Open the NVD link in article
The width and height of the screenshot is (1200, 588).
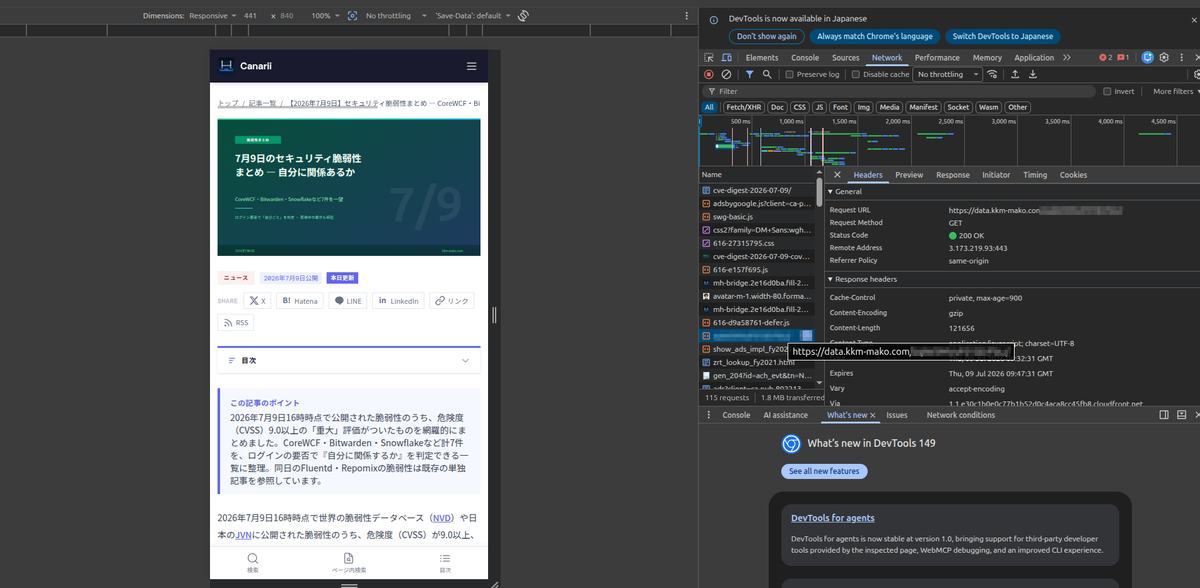coord(441,518)
